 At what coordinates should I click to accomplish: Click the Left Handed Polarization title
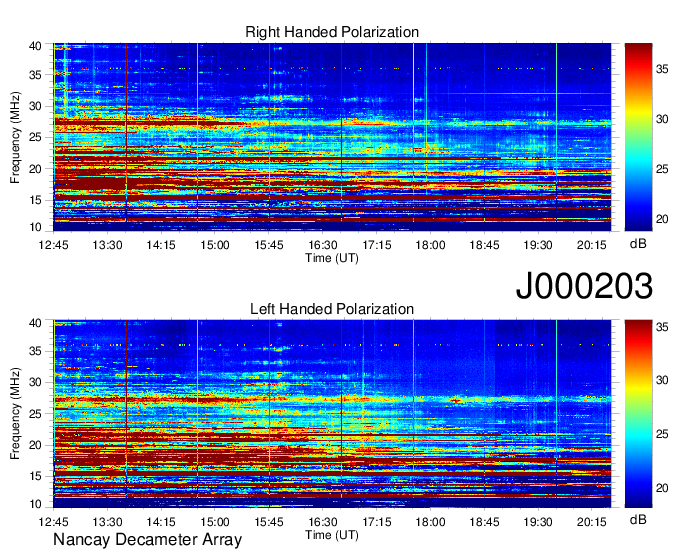pyautogui.click(x=332, y=309)
